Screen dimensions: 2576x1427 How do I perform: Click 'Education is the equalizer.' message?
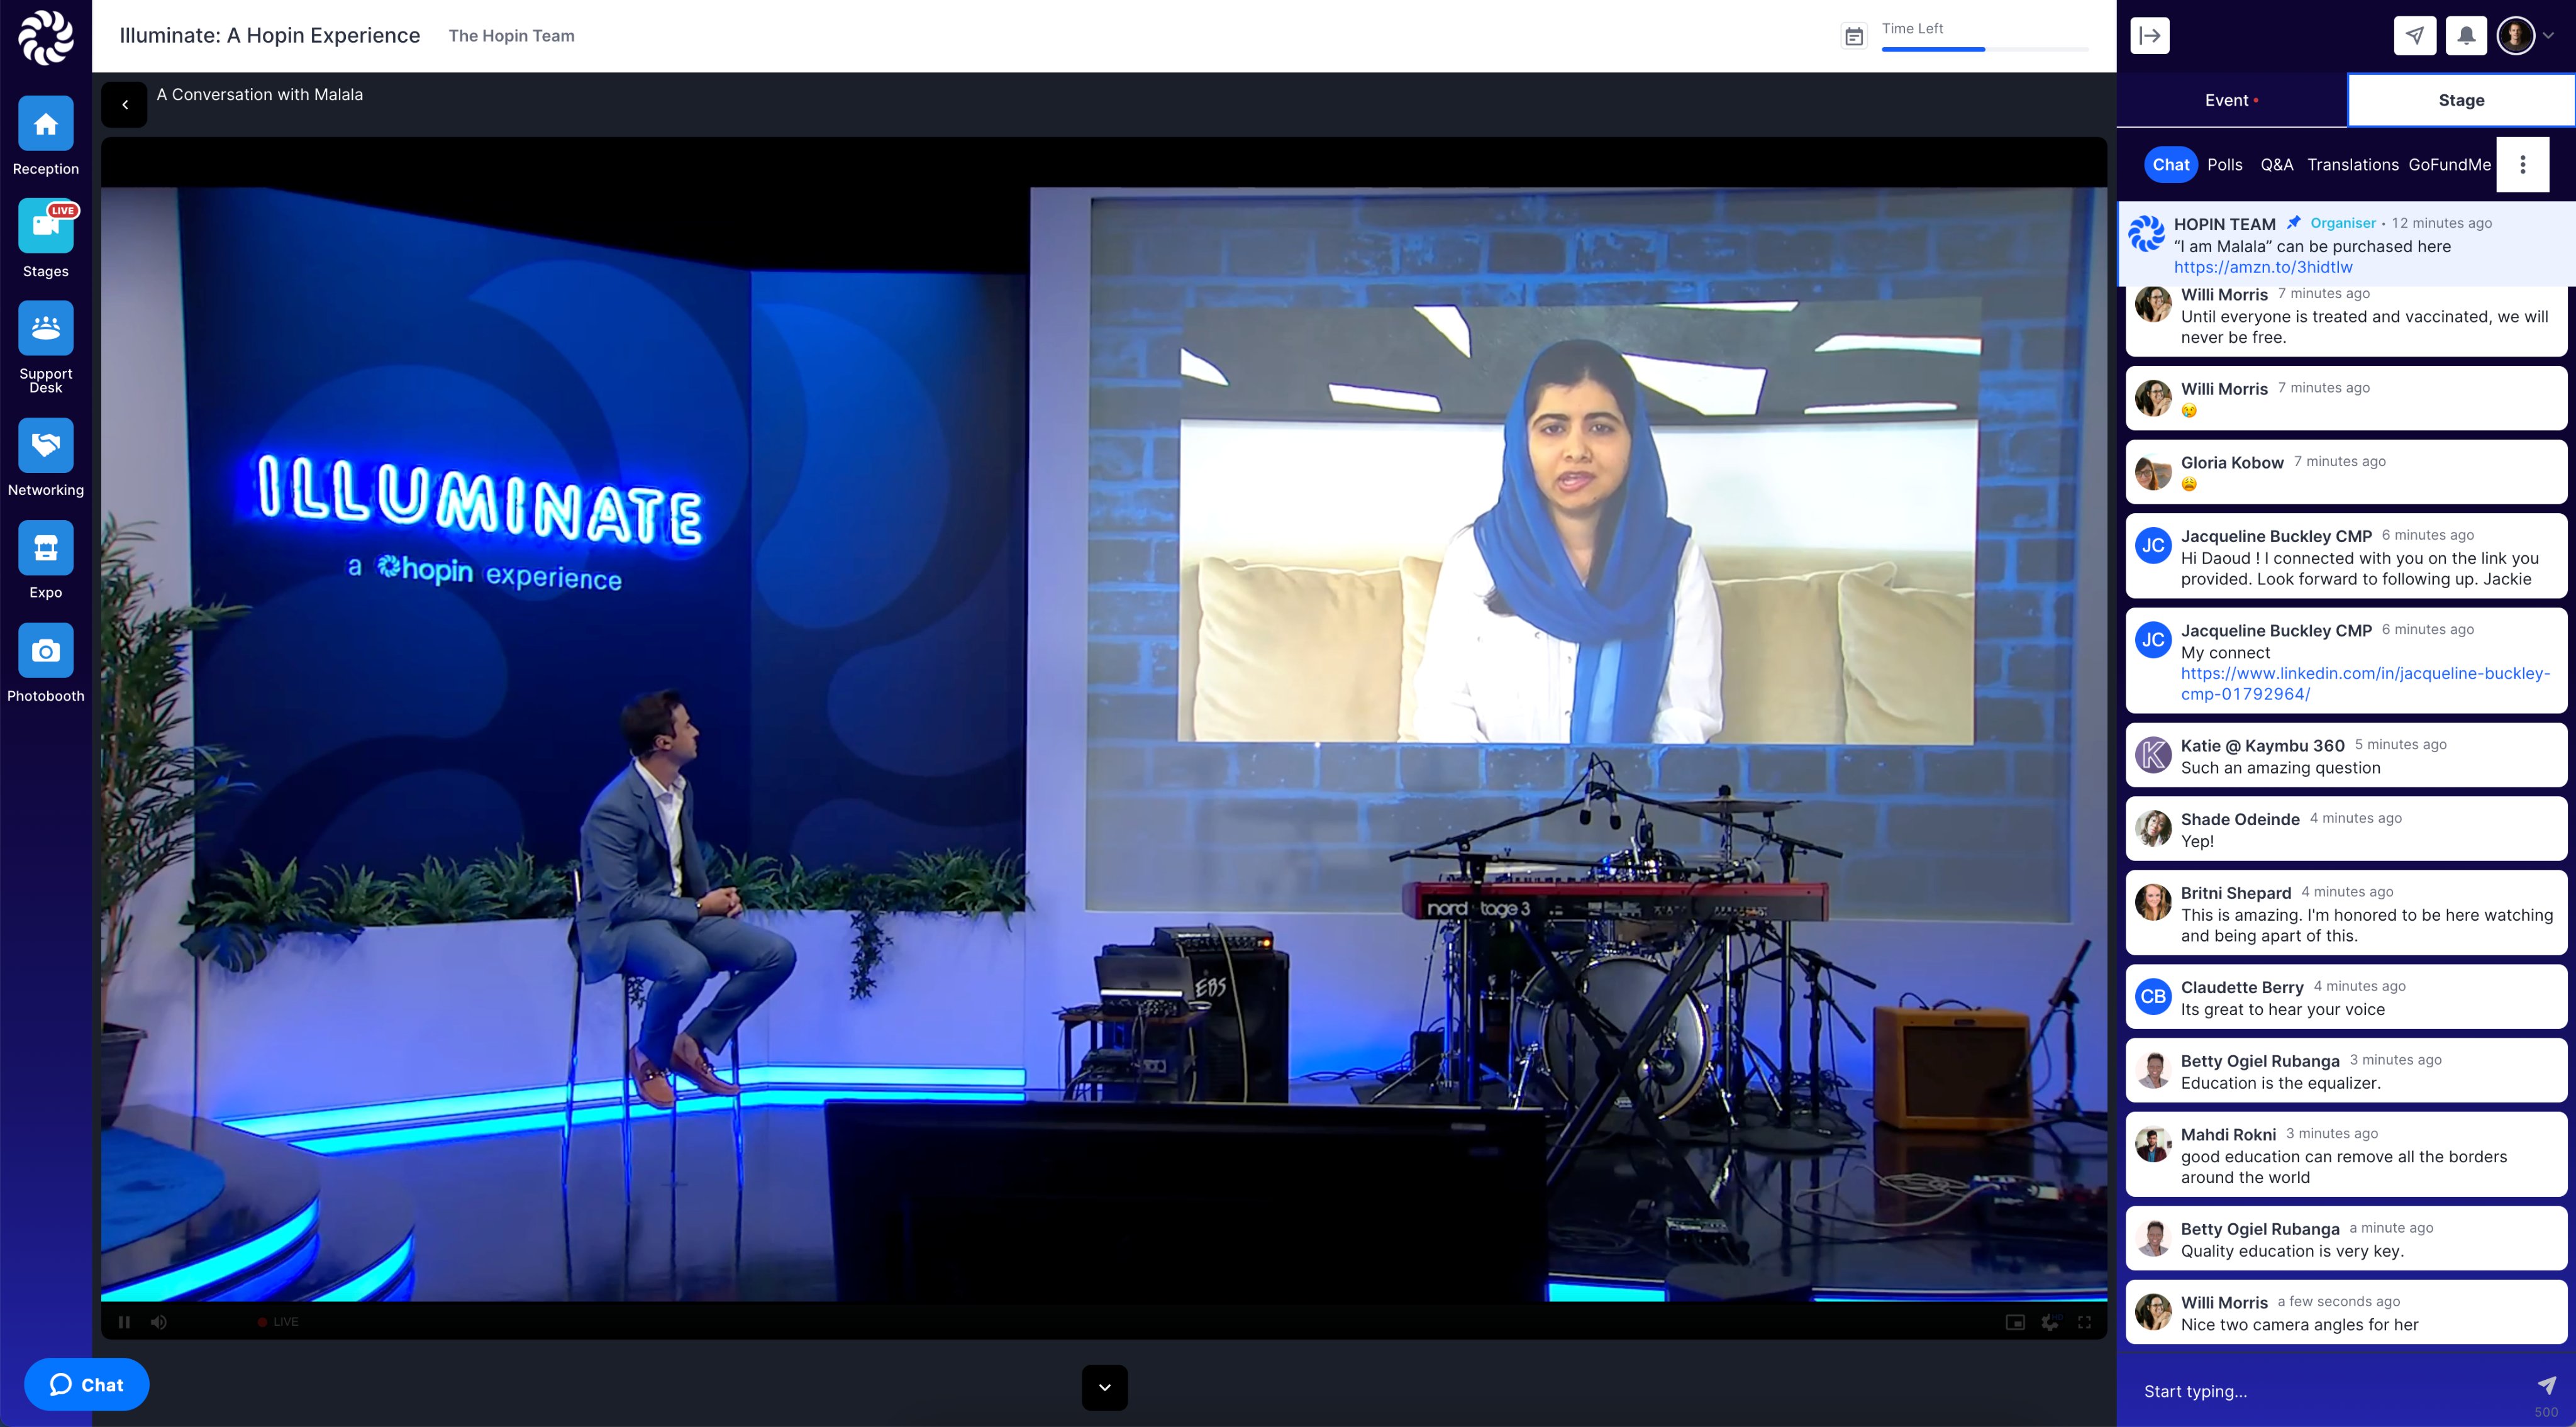(x=2280, y=1083)
